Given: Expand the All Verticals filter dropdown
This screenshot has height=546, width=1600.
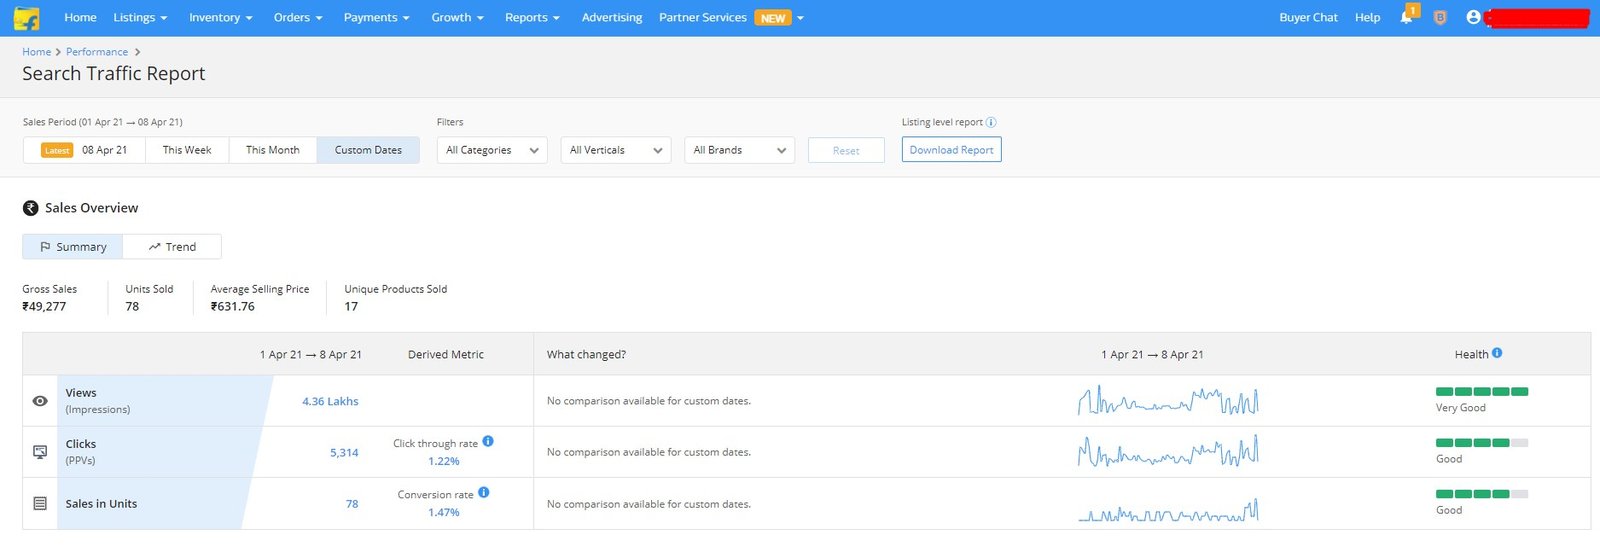Looking at the screenshot, I should pyautogui.click(x=616, y=150).
